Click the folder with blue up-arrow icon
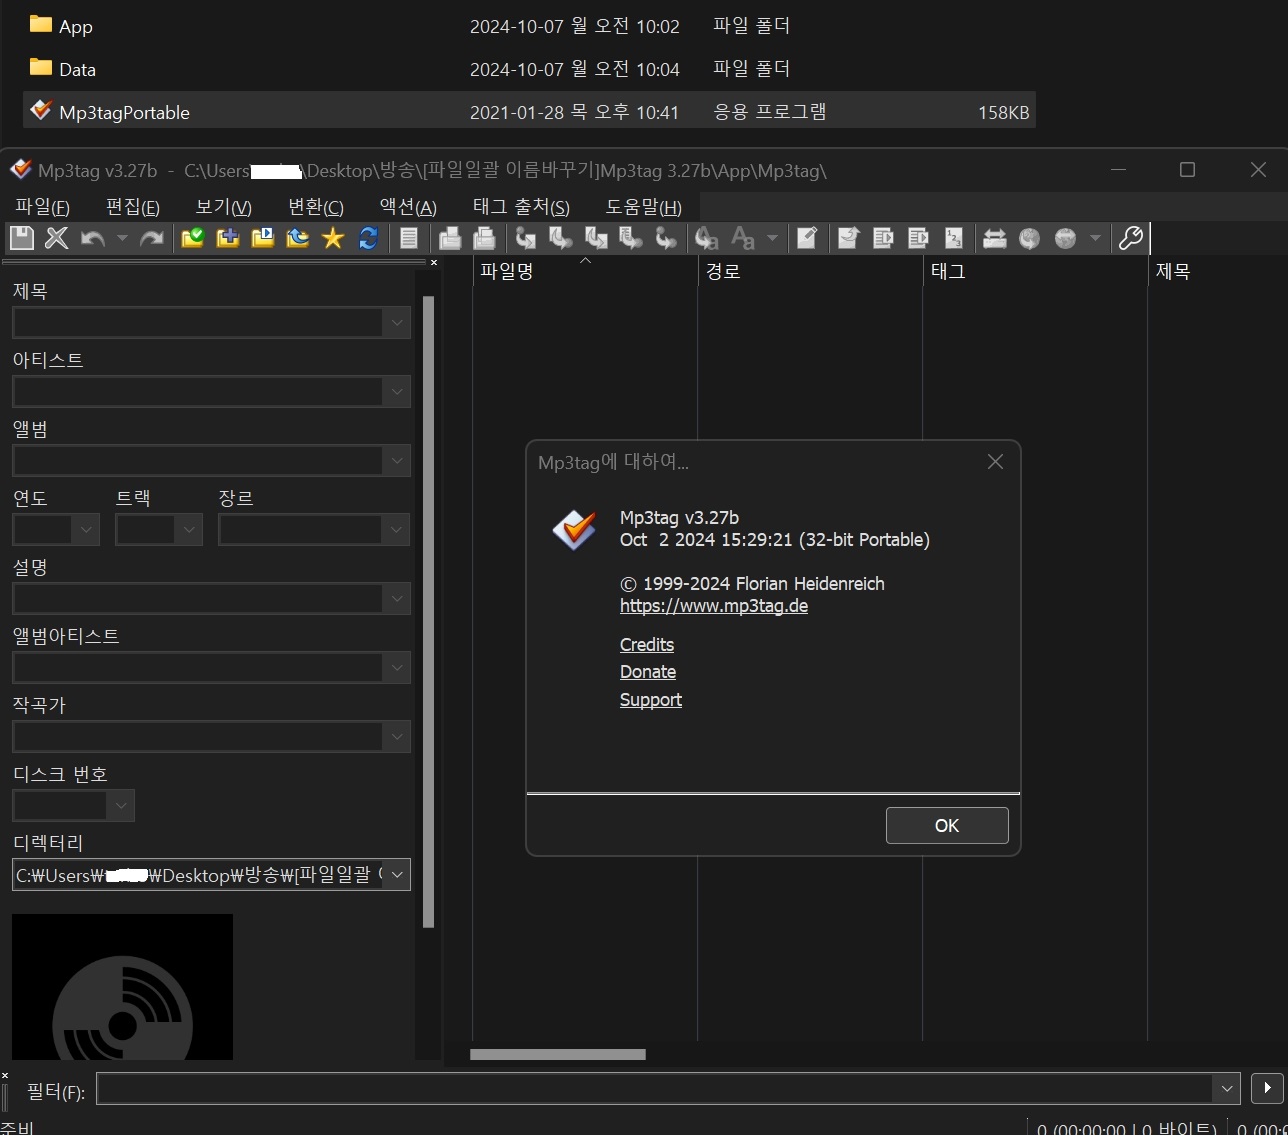 pyautogui.click(x=298, y=238)
